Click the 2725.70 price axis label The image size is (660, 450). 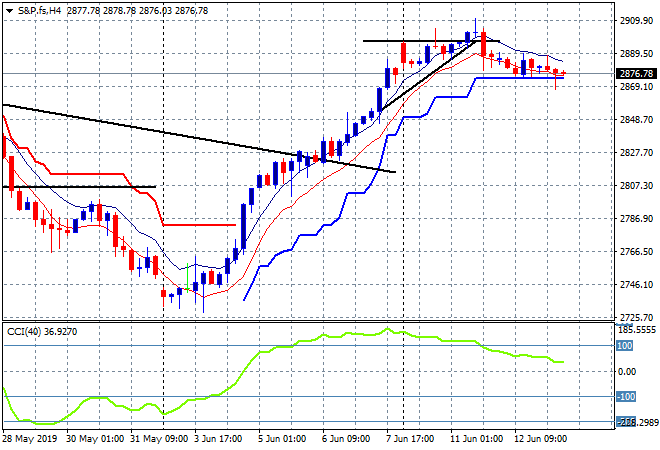(636, 317)
